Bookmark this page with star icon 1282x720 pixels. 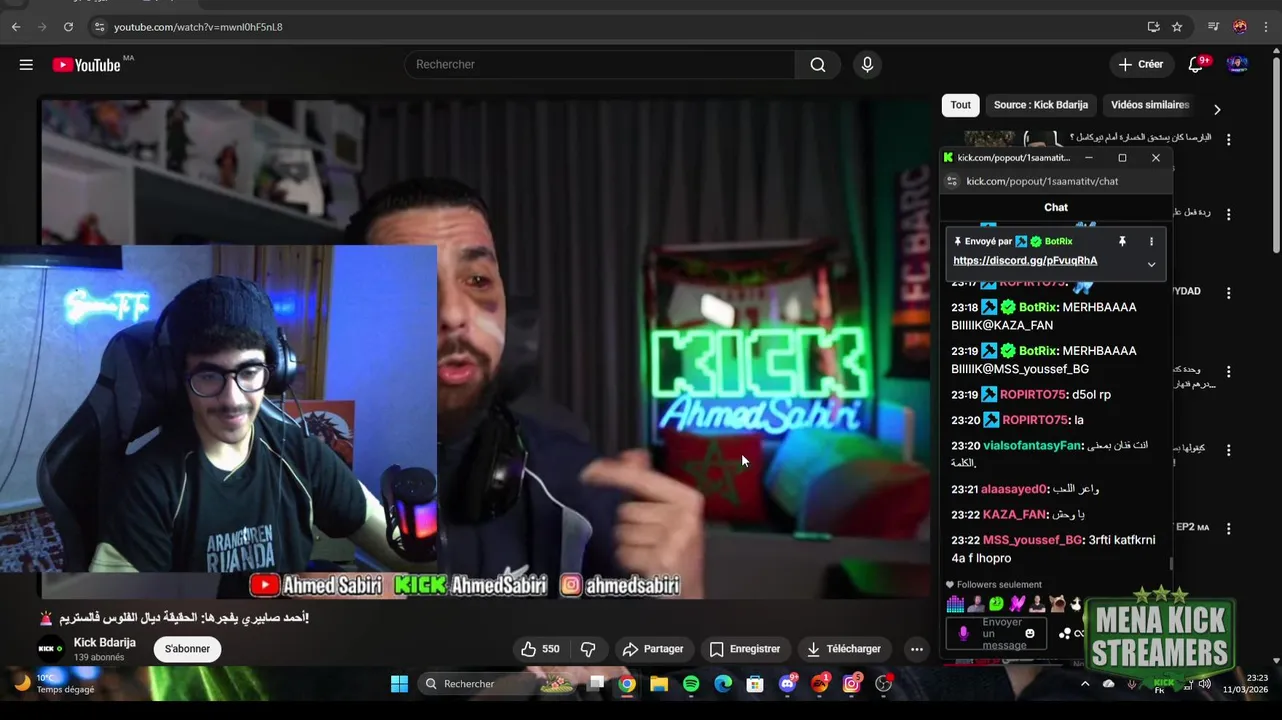(1177, 27)
